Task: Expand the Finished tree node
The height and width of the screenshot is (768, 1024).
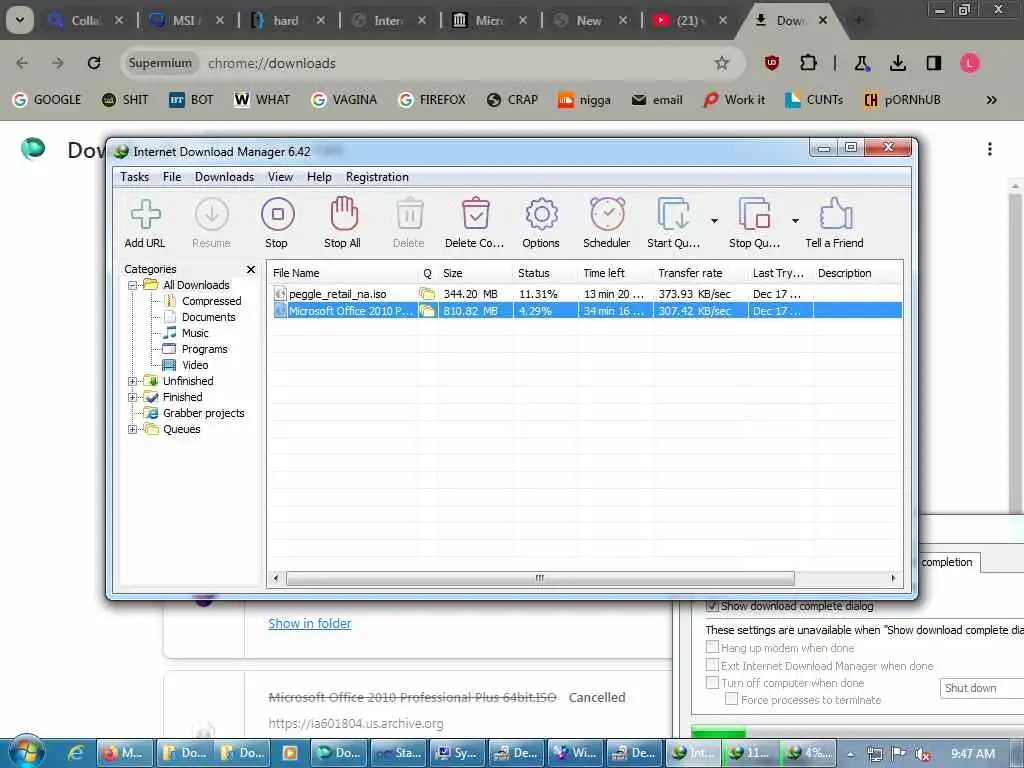Action: coord(133,397)
